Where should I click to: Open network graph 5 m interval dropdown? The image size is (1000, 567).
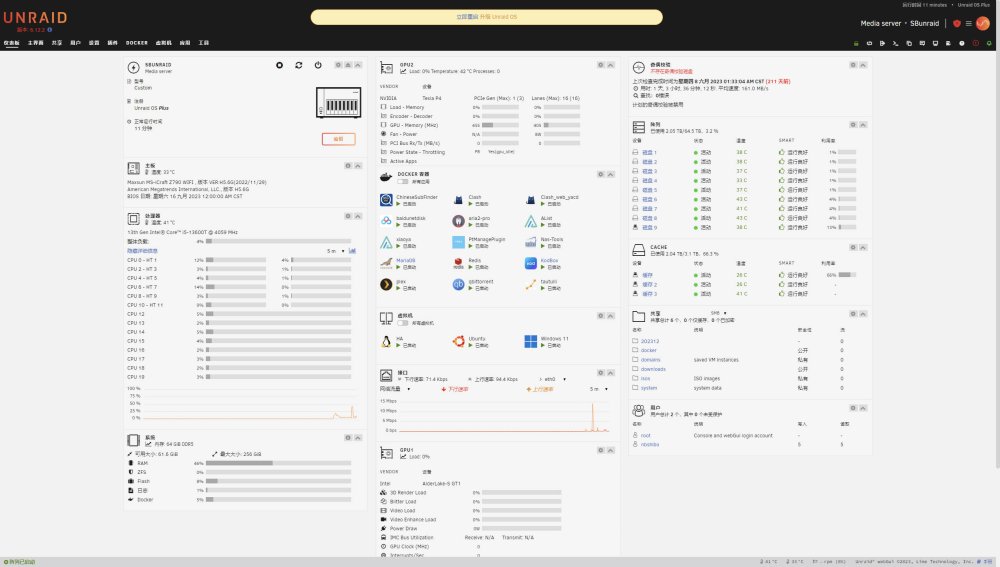pos(599,388)
